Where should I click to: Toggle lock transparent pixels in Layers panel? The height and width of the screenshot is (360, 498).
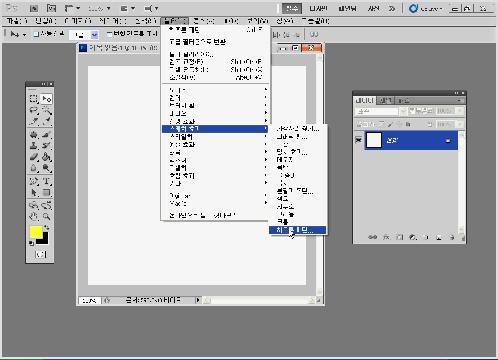381,124
